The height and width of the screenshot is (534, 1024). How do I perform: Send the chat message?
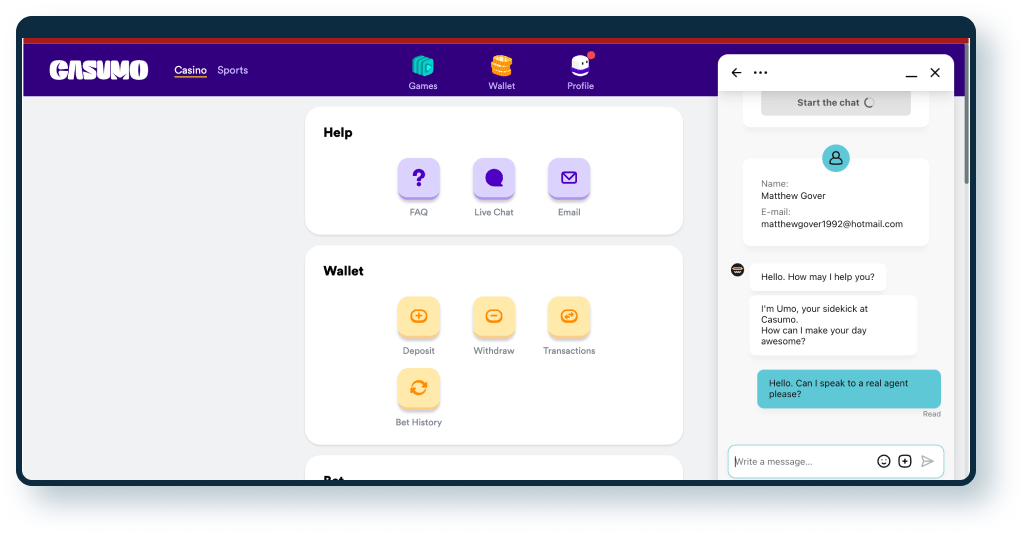tap(927, 461)
